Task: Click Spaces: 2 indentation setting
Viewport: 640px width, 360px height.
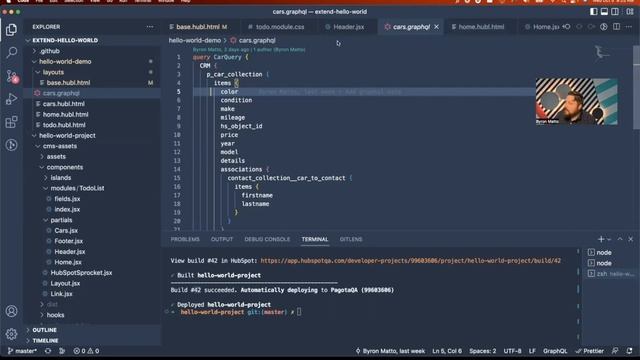Action: tap(482, 351)
